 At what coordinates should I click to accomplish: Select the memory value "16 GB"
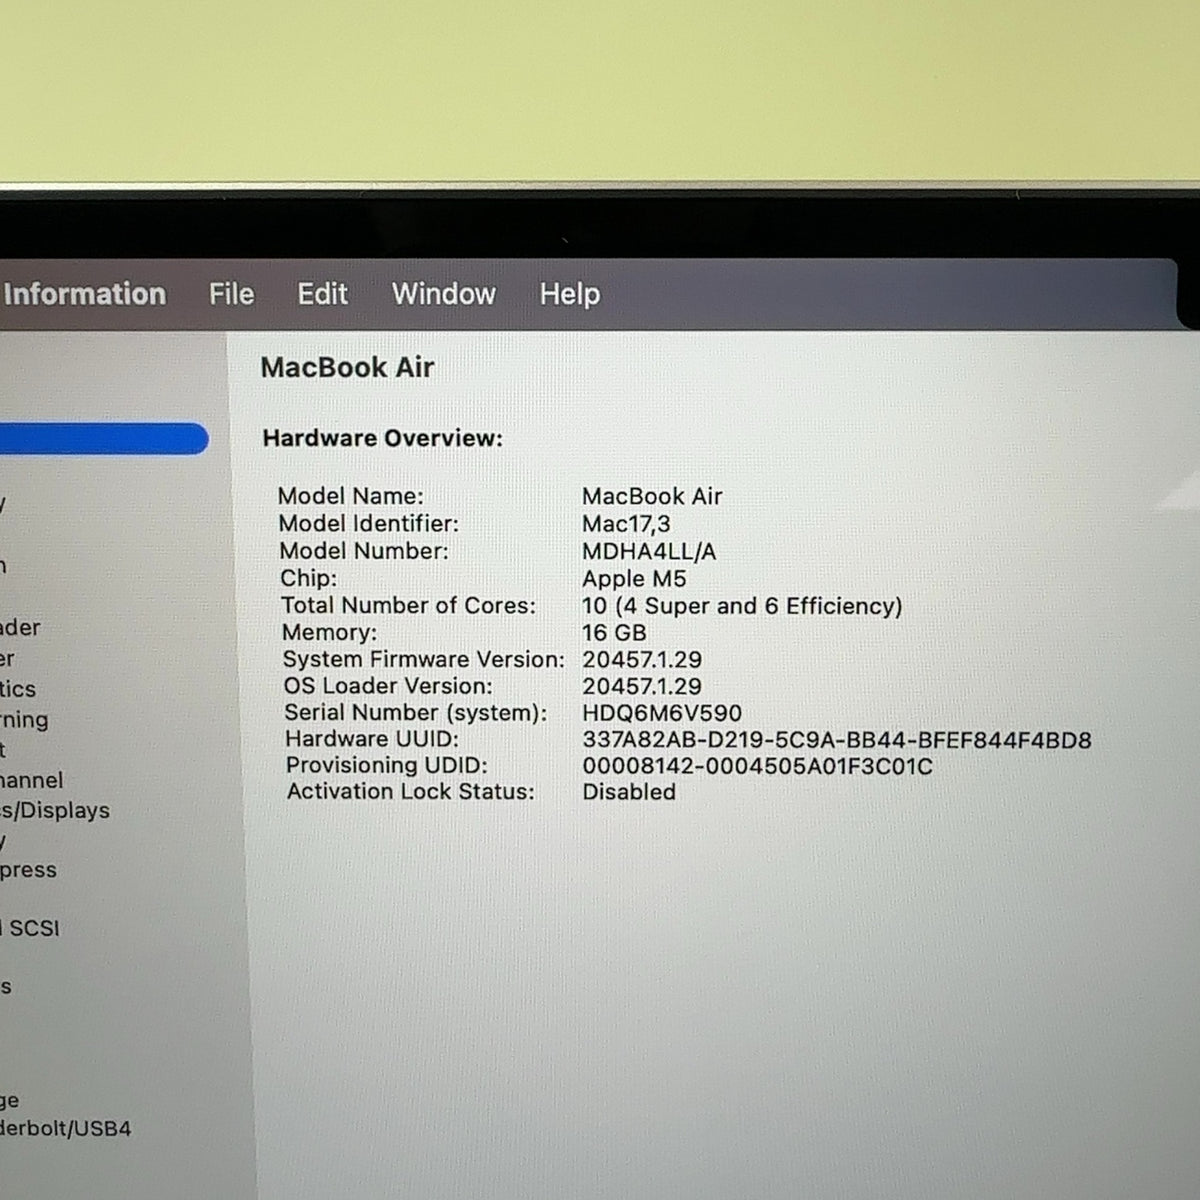click(x=614, y=633)
